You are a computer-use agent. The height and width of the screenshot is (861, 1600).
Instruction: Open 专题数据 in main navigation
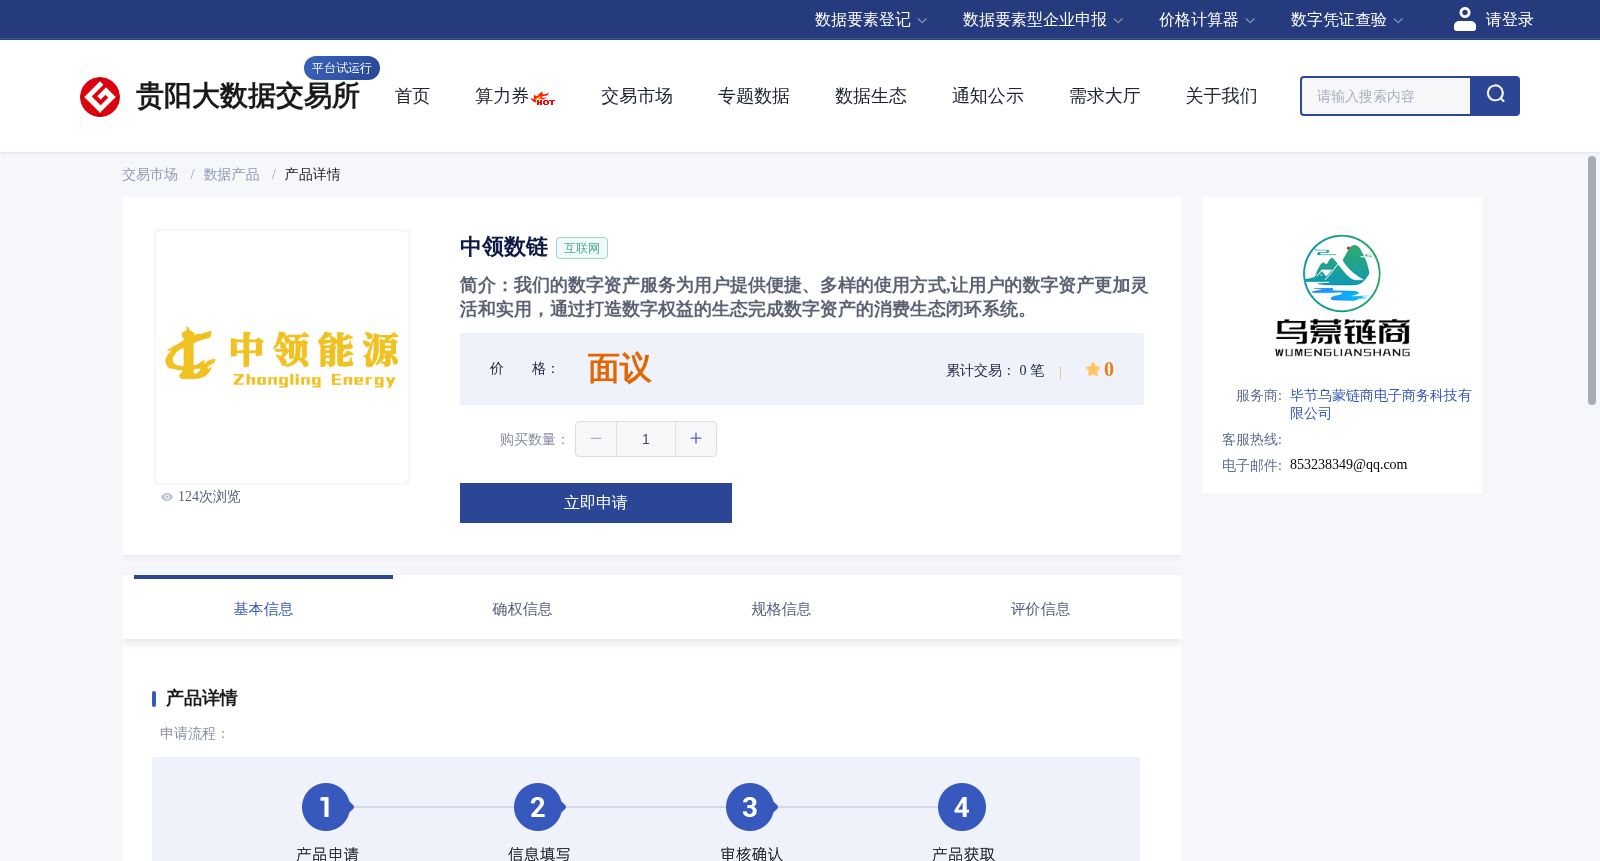click(x=754, y=96)
